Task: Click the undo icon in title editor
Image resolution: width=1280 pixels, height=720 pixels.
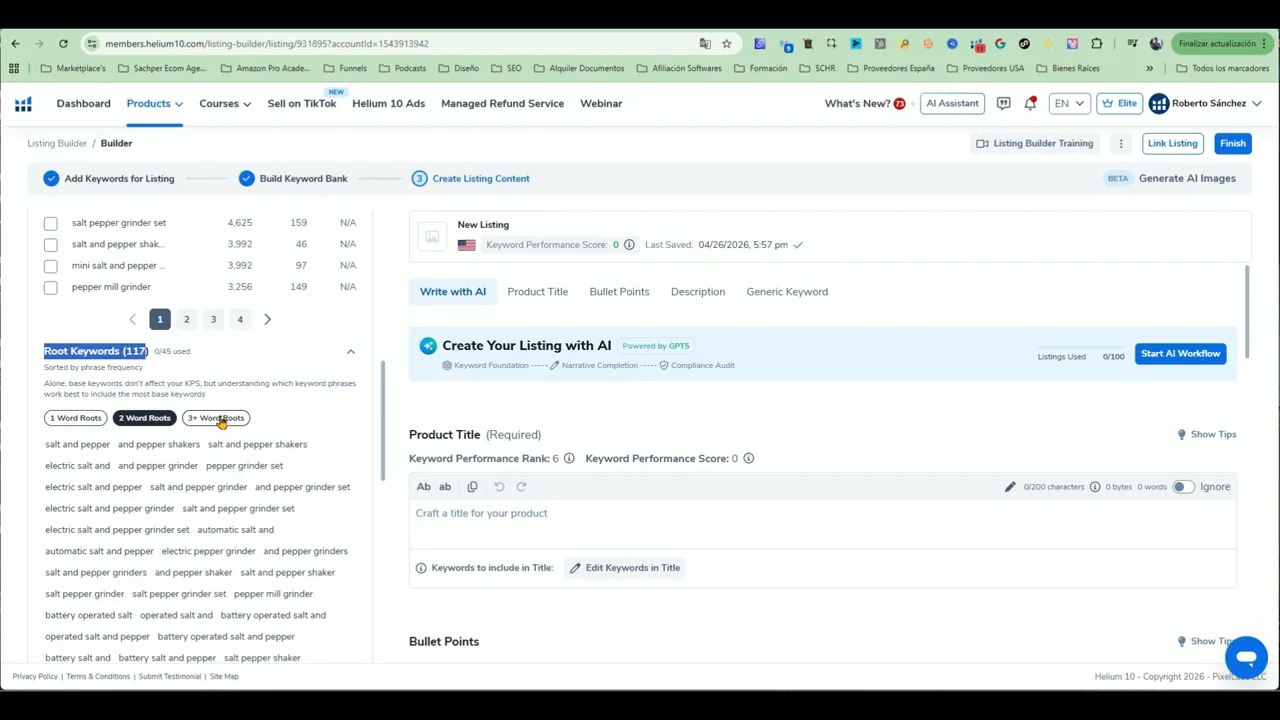Action: pos(499,487)
